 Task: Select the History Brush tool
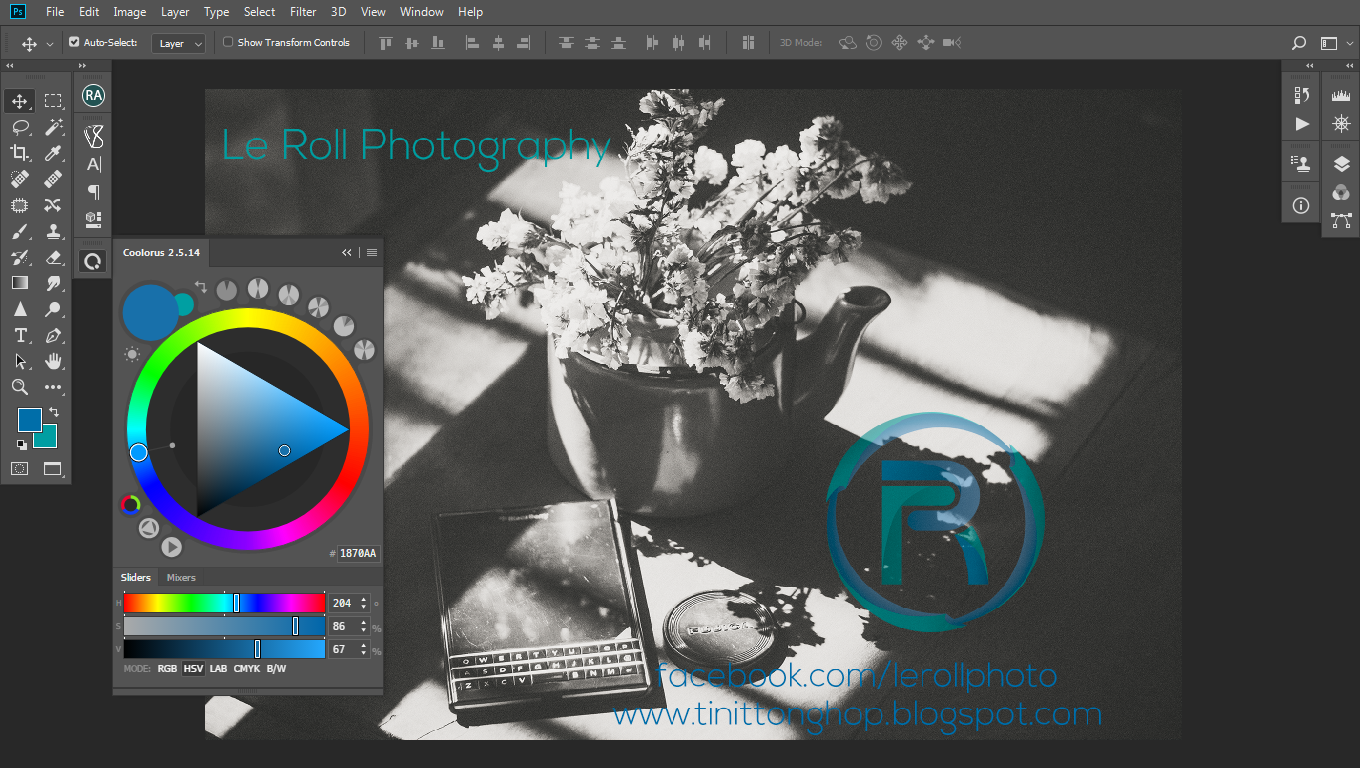point(20,257)
